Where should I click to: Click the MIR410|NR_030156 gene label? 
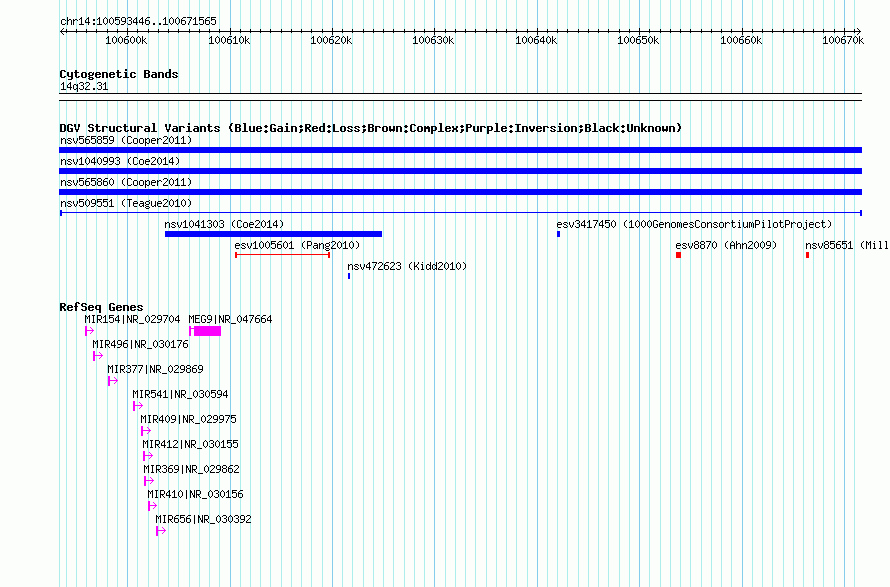[x=195, y=494]
